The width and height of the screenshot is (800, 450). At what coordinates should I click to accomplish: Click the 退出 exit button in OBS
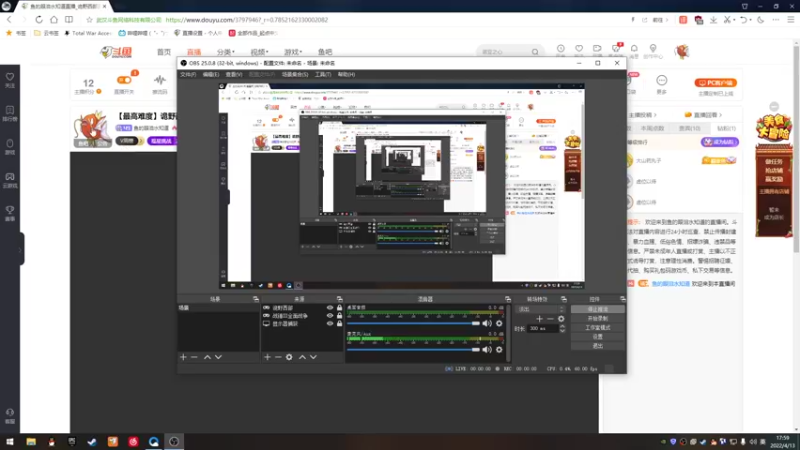pyautogui.click(x=597, y=346)
